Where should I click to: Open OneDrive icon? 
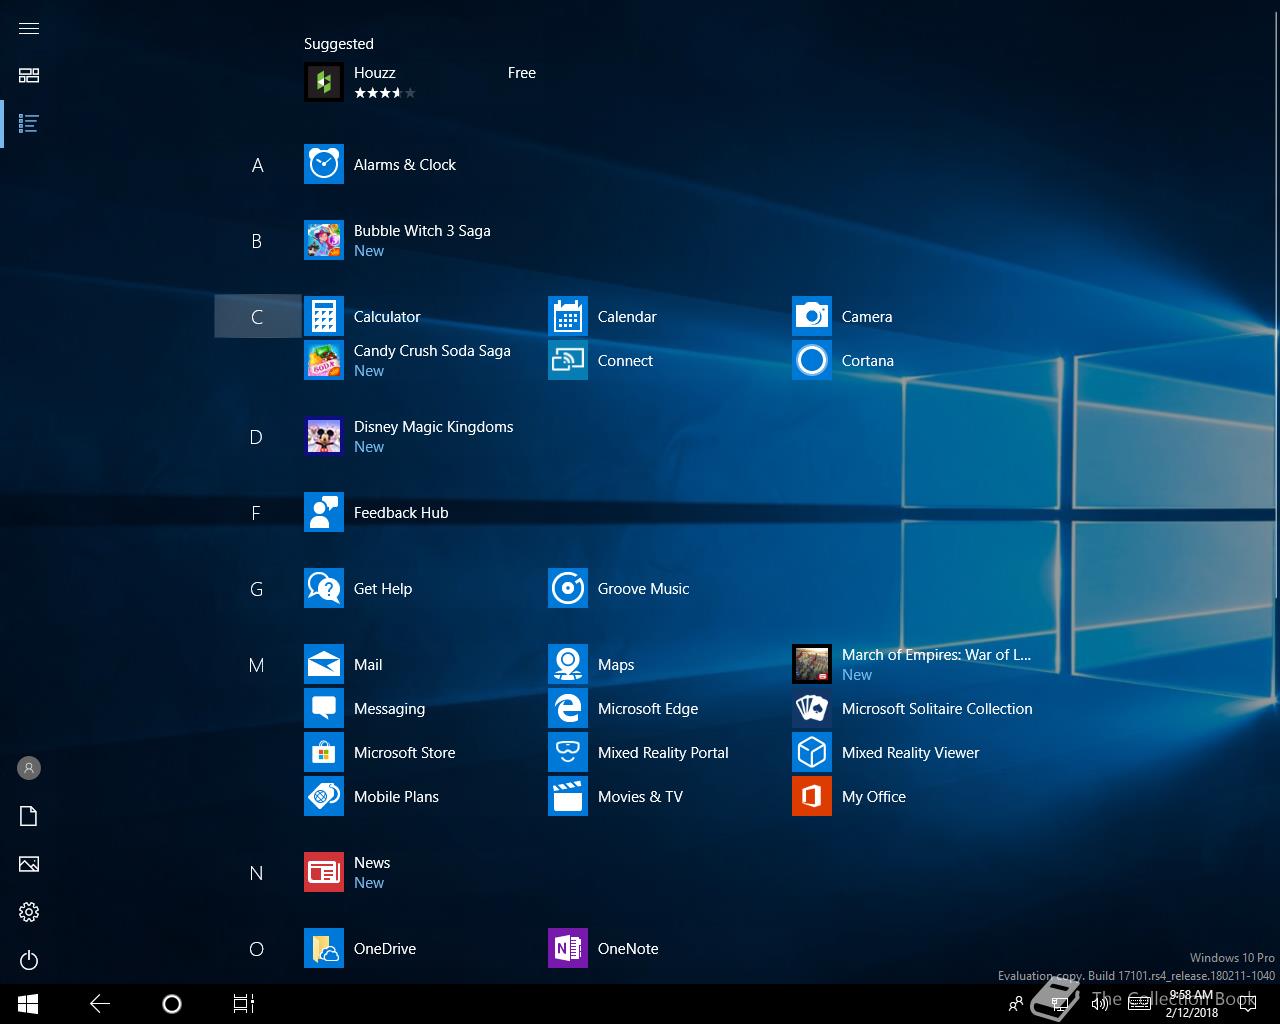324,948
